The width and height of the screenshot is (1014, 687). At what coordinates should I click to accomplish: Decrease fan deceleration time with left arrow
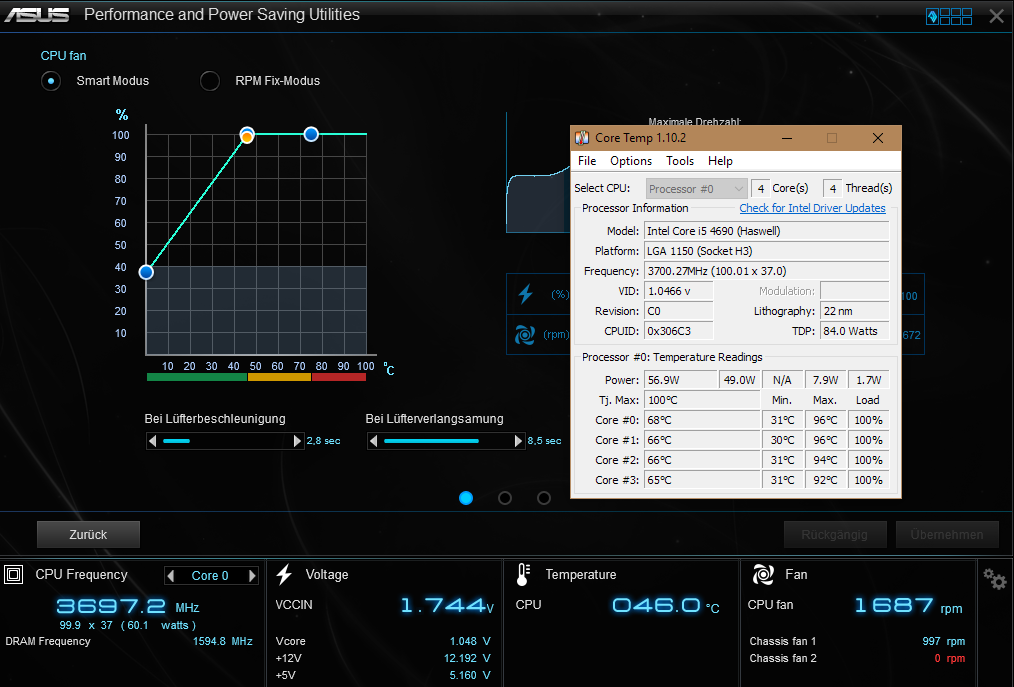pyautogui.click(x=373, y=441)
